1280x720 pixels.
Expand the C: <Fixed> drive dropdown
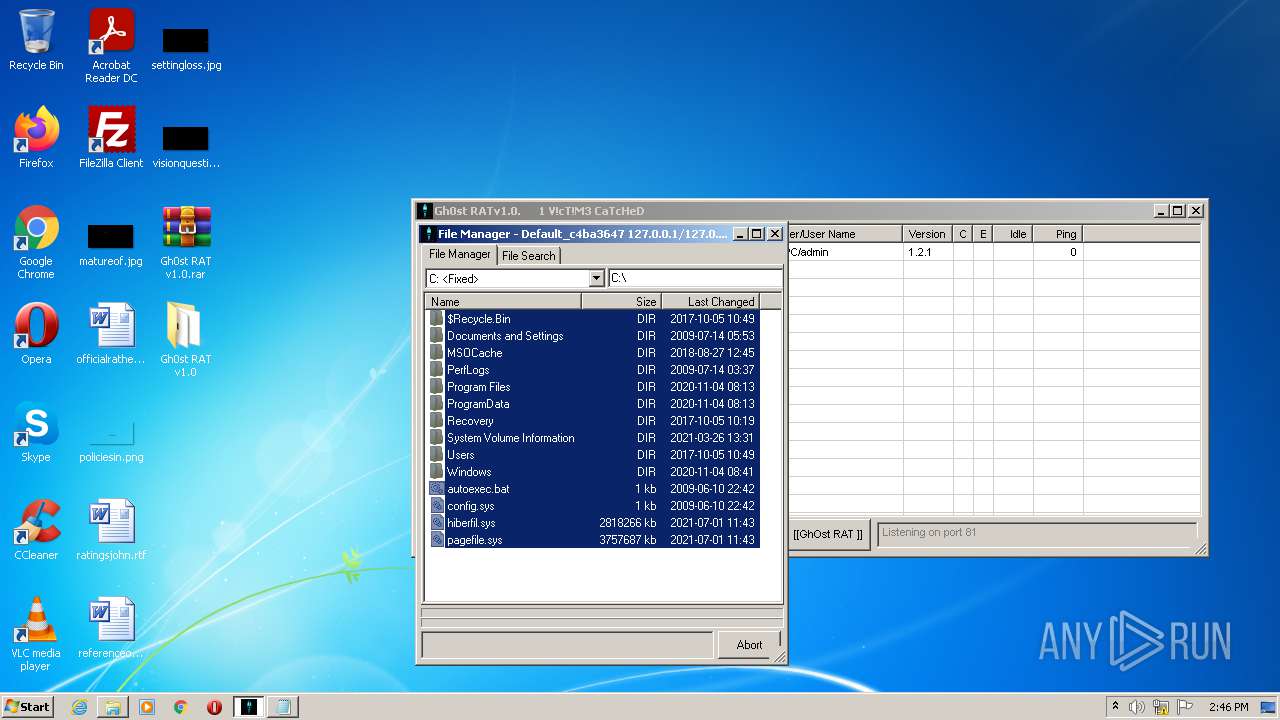(597, 279)
